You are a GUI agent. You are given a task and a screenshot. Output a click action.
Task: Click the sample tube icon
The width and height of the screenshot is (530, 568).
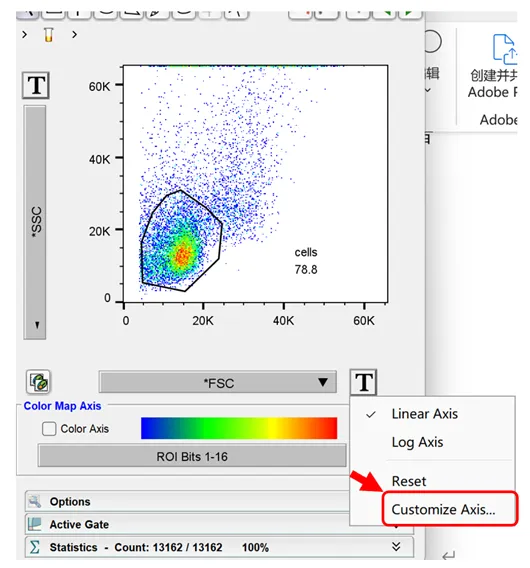pyautogui.click(x=49, y=35)
